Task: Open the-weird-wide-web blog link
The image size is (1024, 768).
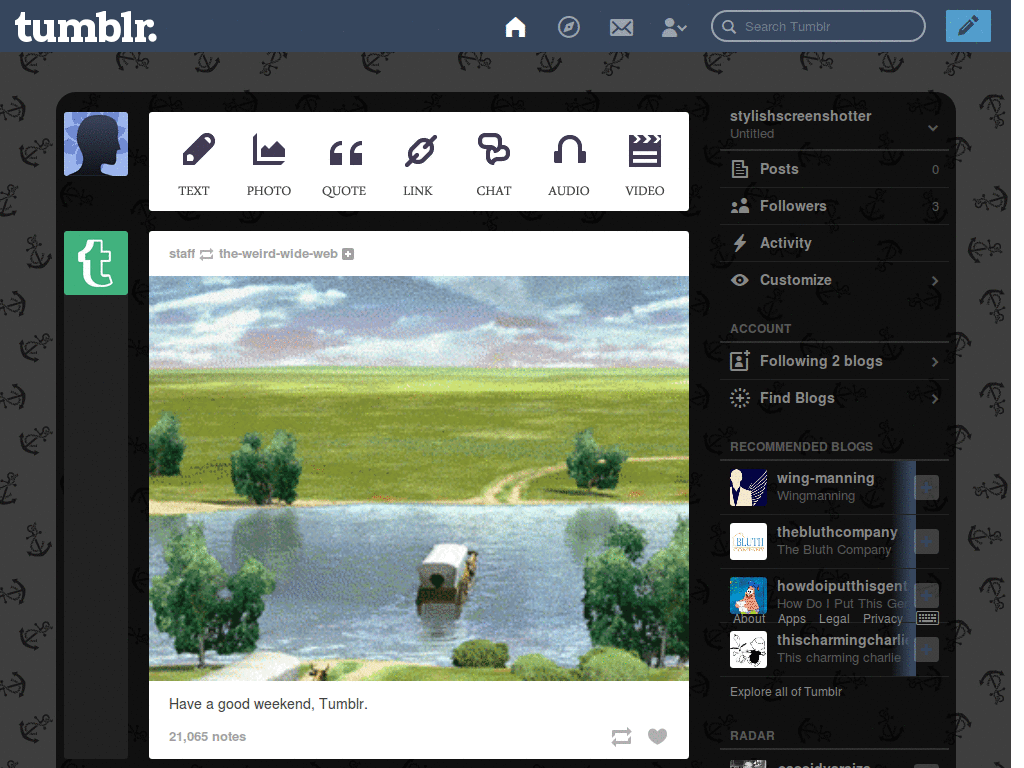Action: point(278,253)
